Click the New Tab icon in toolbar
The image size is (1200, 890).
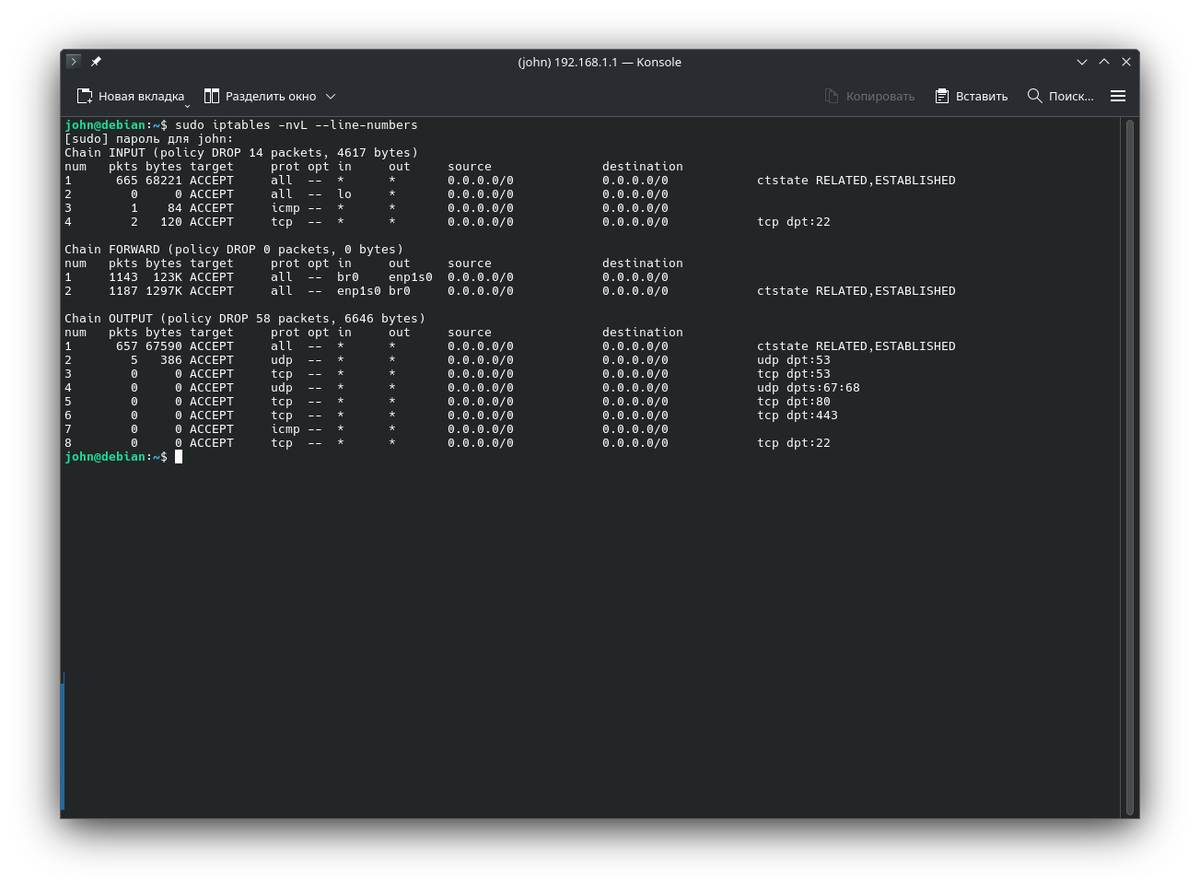(85, 96)
